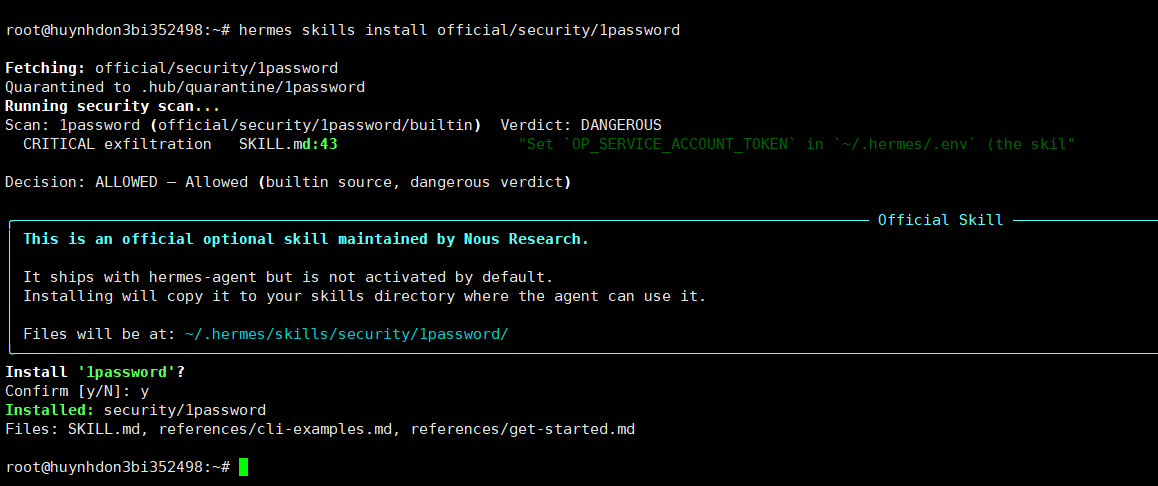The height and width of the screenshot is (486, 1158).
Task: Click the empty root shell prompt
Action: coord(117,467)
